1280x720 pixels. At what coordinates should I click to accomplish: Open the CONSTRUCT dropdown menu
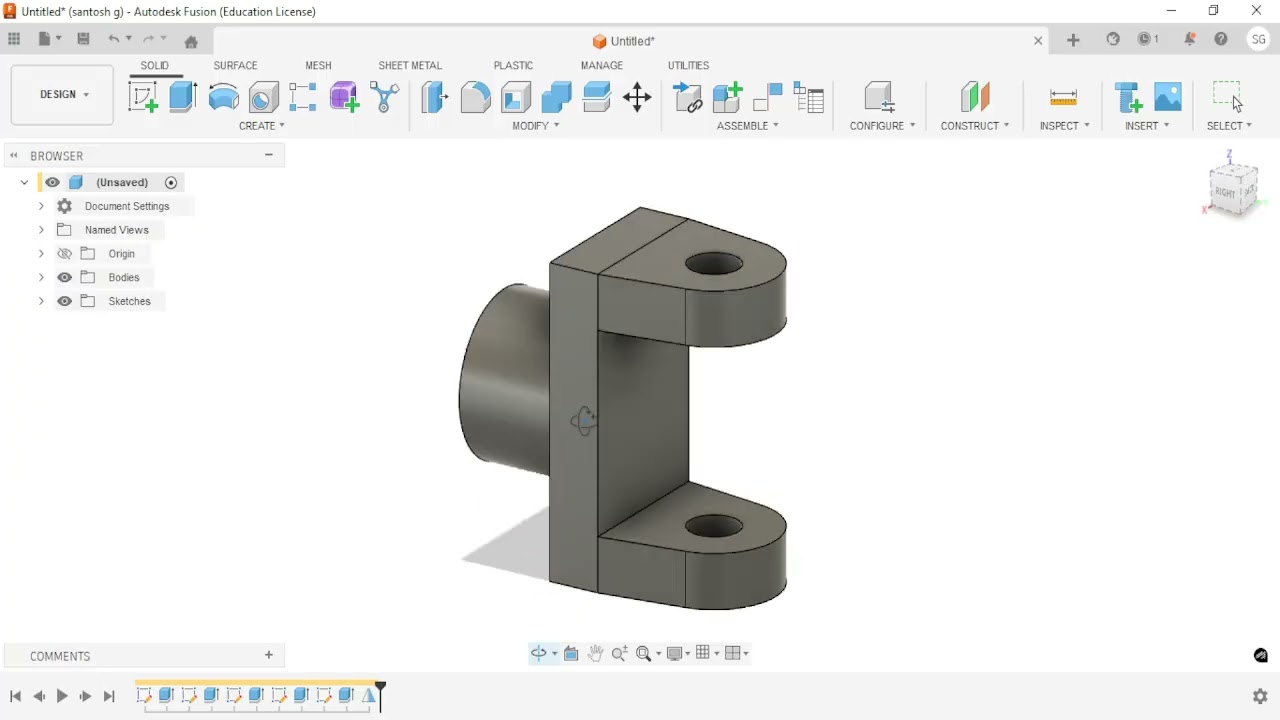click(x=975, y=126)
